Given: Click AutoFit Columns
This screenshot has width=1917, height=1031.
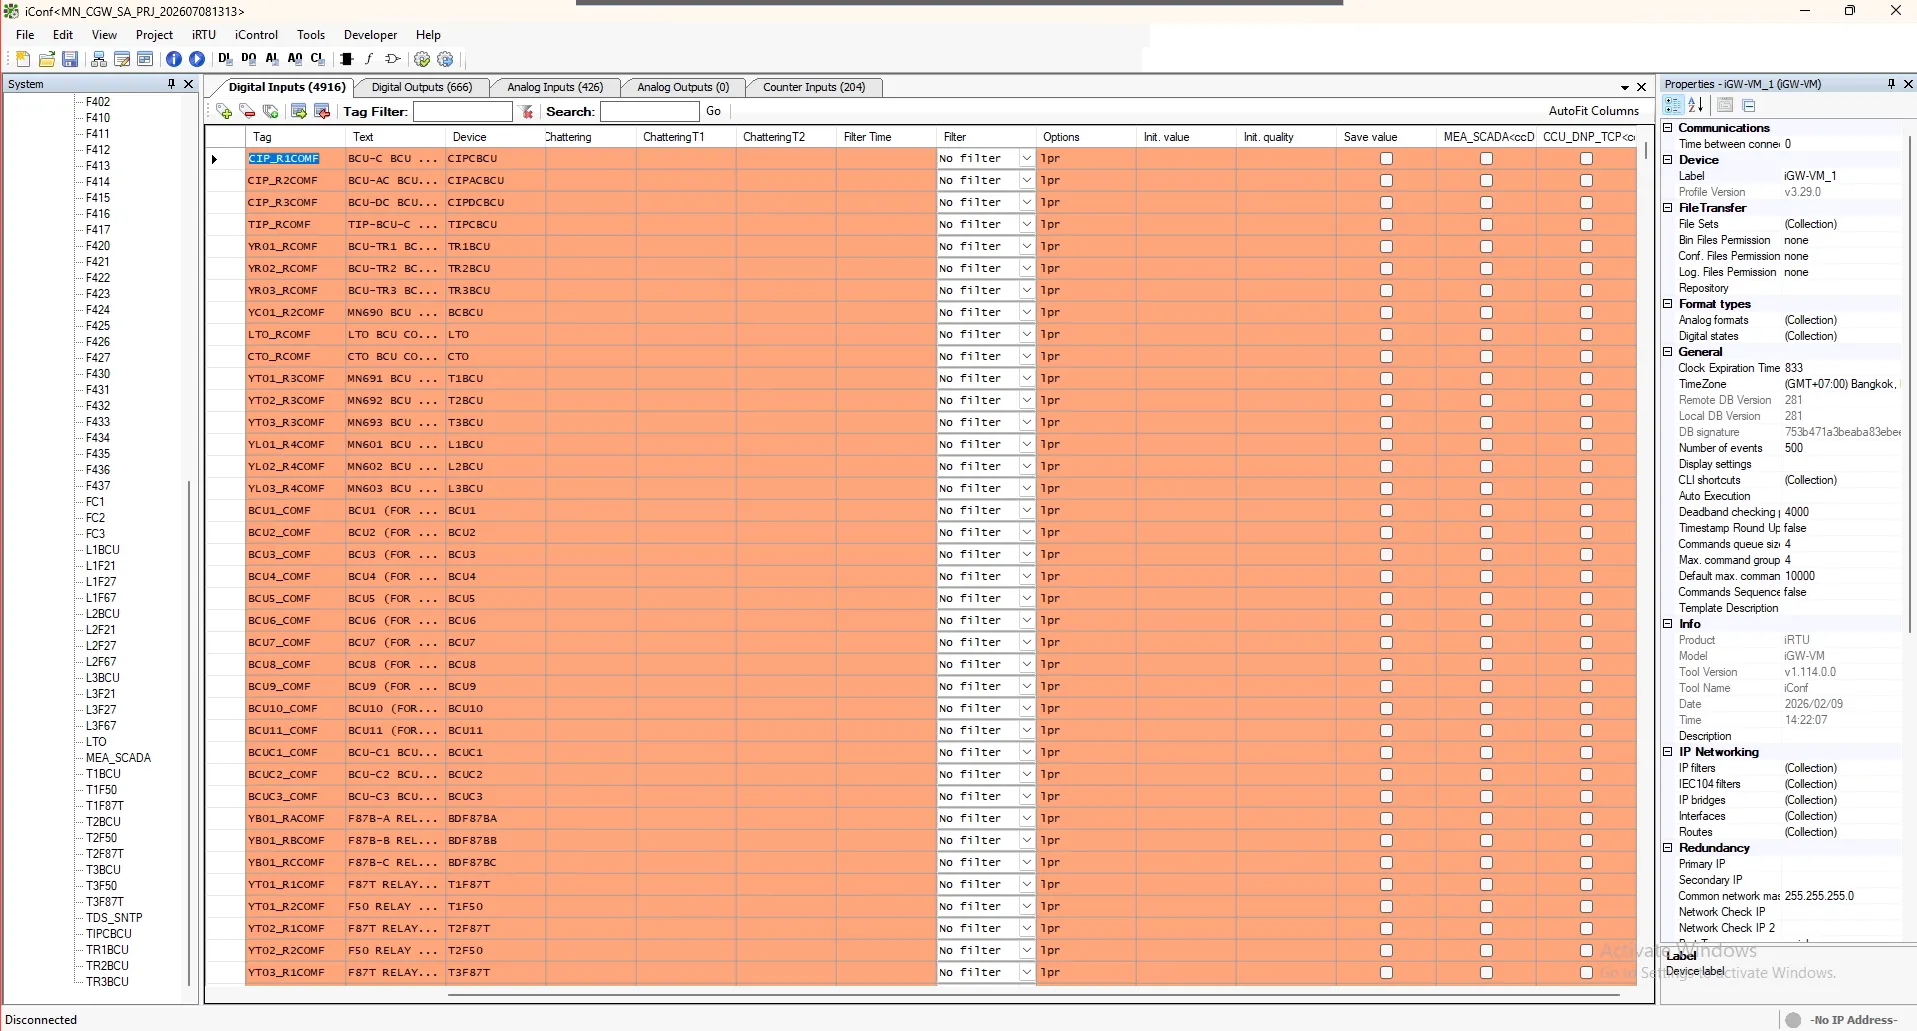Looking at the screenshot, I should point(1594,111).
